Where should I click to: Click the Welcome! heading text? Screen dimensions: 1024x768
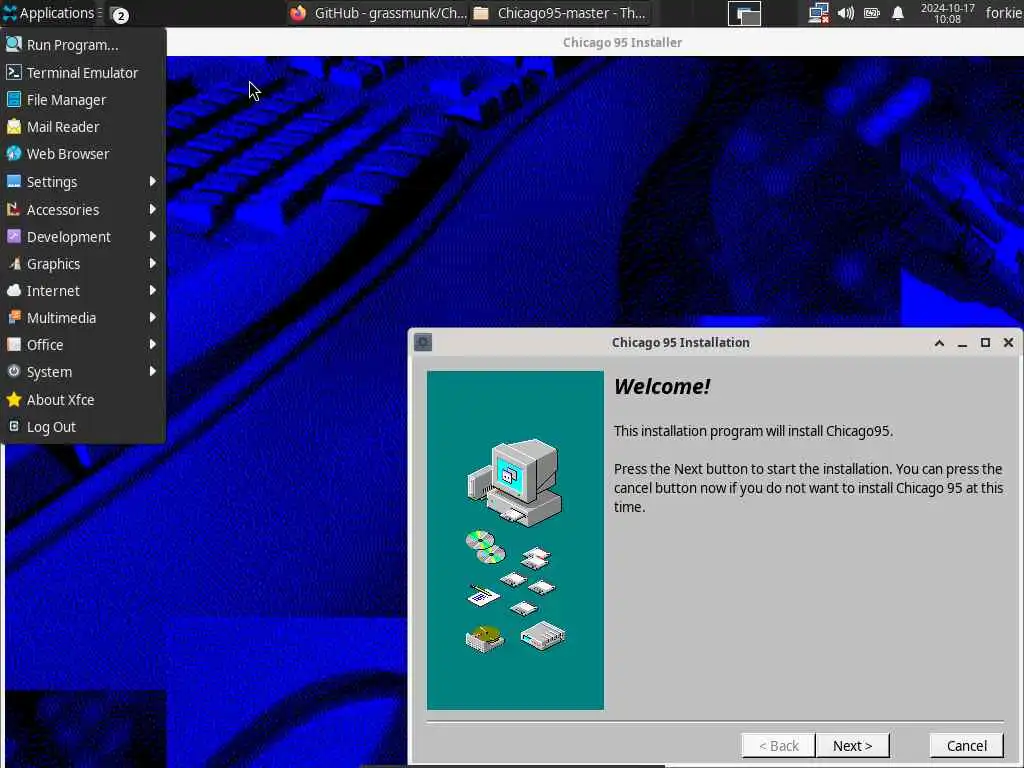tap(662, 387)
